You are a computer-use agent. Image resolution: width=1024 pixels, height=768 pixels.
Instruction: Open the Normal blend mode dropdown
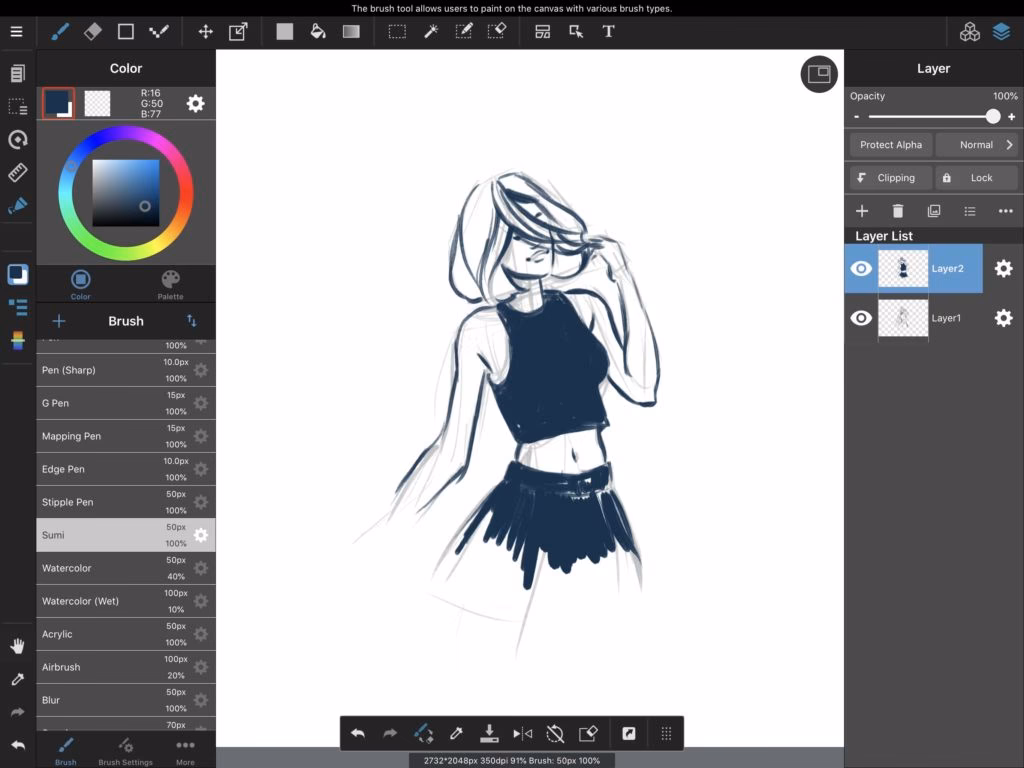point(978,144)
